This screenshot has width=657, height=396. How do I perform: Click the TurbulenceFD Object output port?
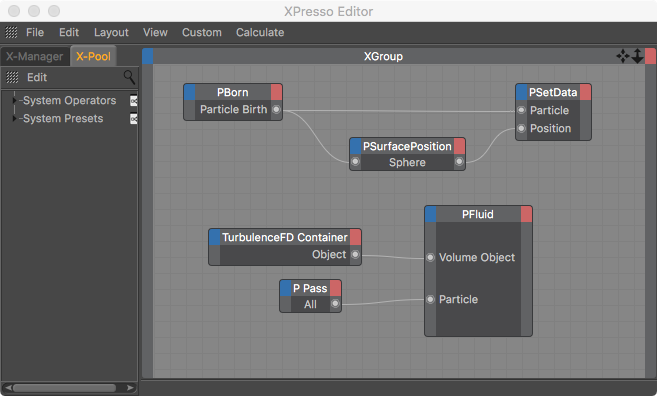[355, 254]
